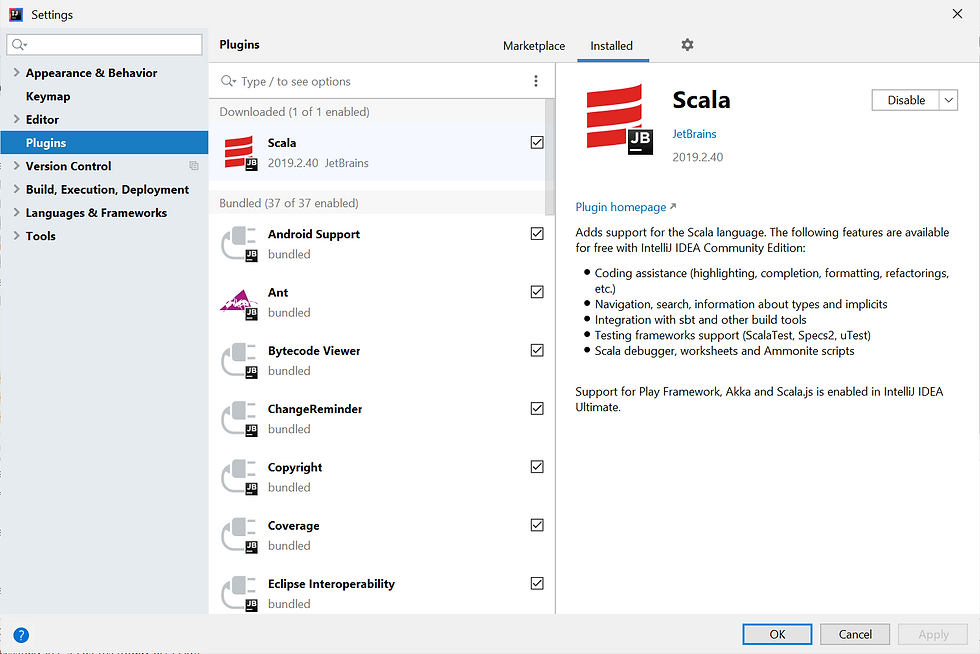This screenshot has width=980, height=654.
Task: Click the Ant plugin icon
Action: coord(241,301)
